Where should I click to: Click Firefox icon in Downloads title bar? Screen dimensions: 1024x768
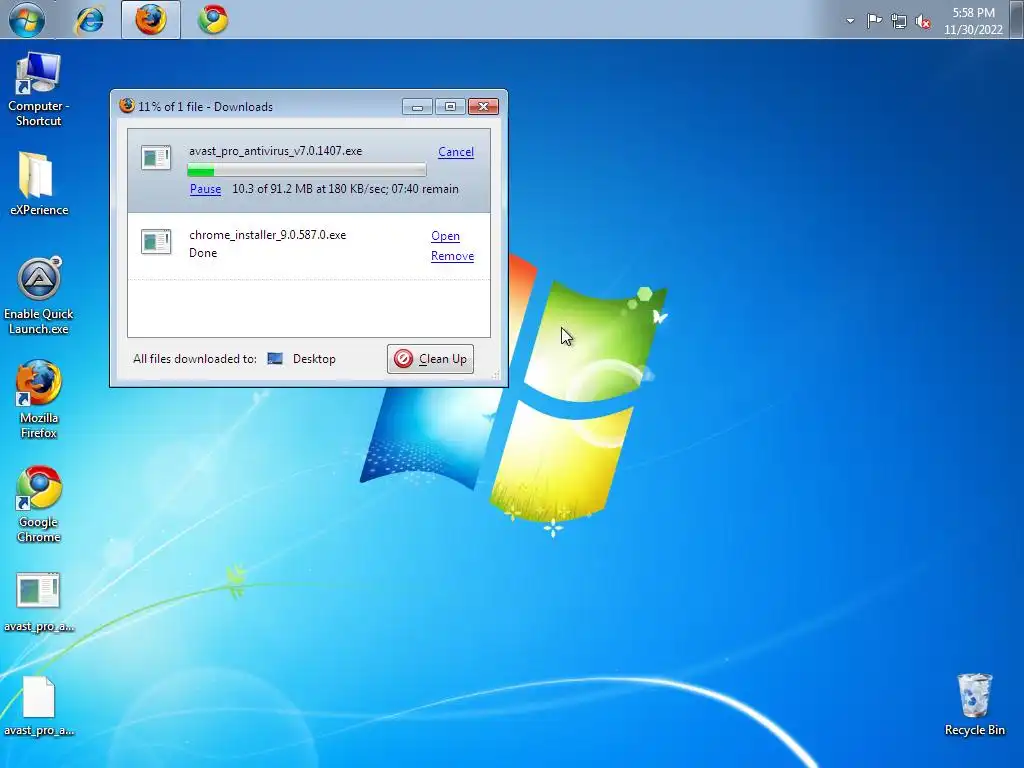127,105
